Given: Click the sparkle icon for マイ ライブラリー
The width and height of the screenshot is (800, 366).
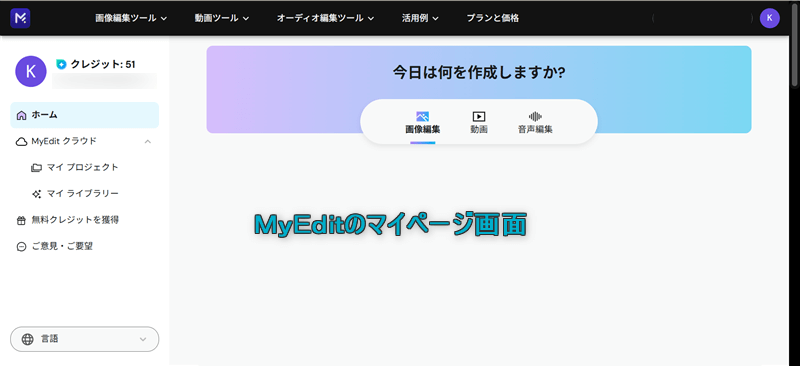Looking at the screenshot, I should [36, 194].
